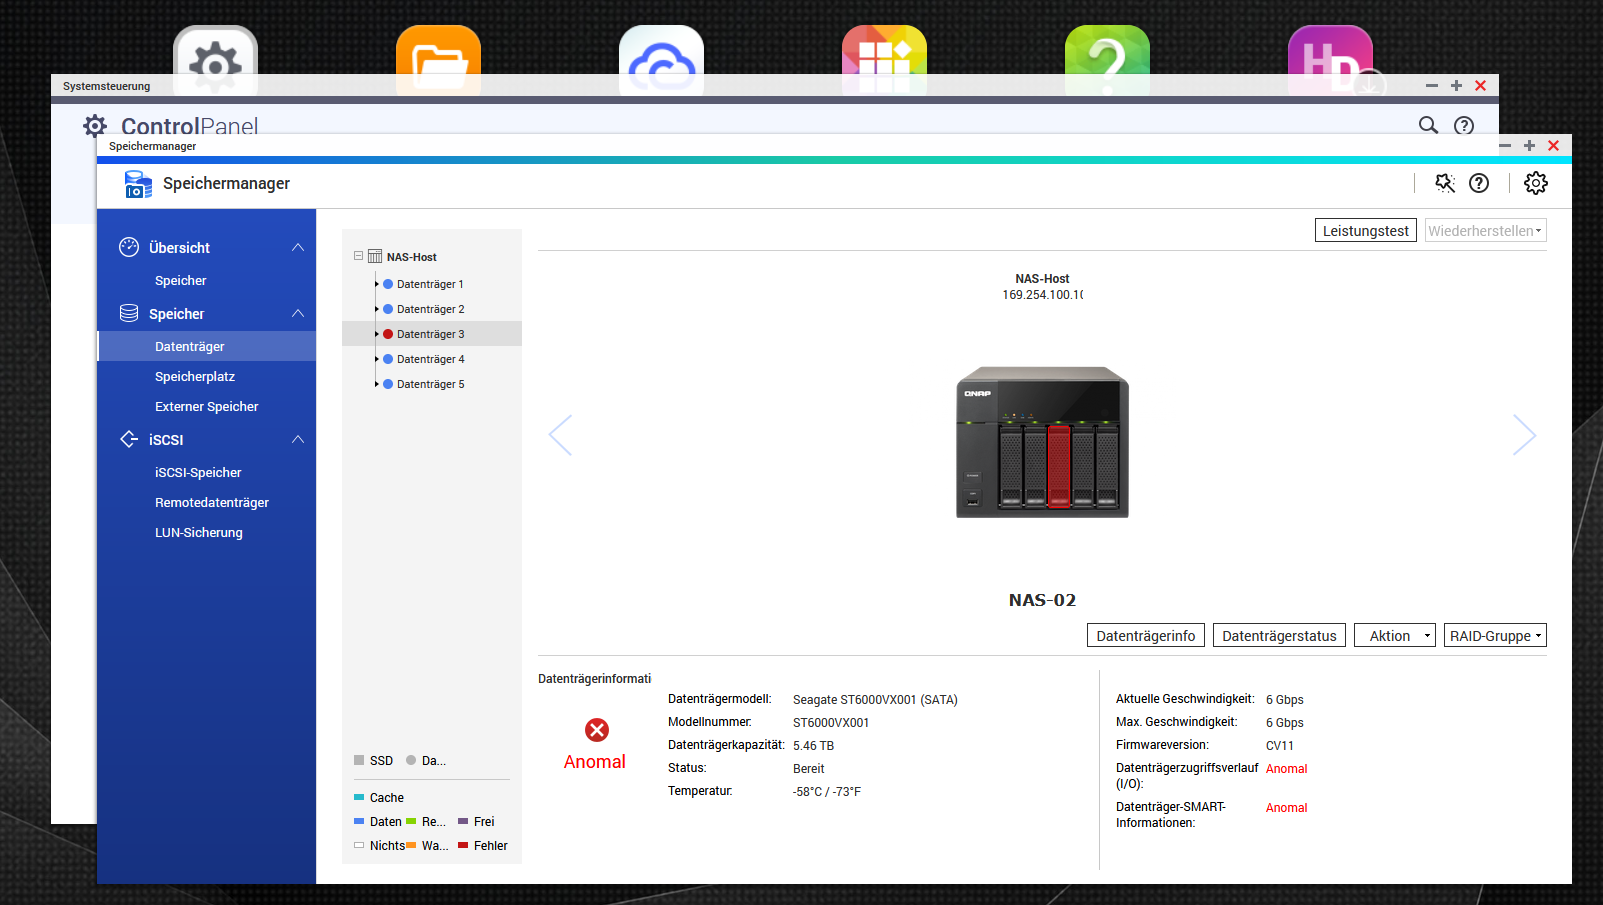Open the File Station folder desktop icon
This screenshot has width=1603, height=905.
click(x=438, y=61)
